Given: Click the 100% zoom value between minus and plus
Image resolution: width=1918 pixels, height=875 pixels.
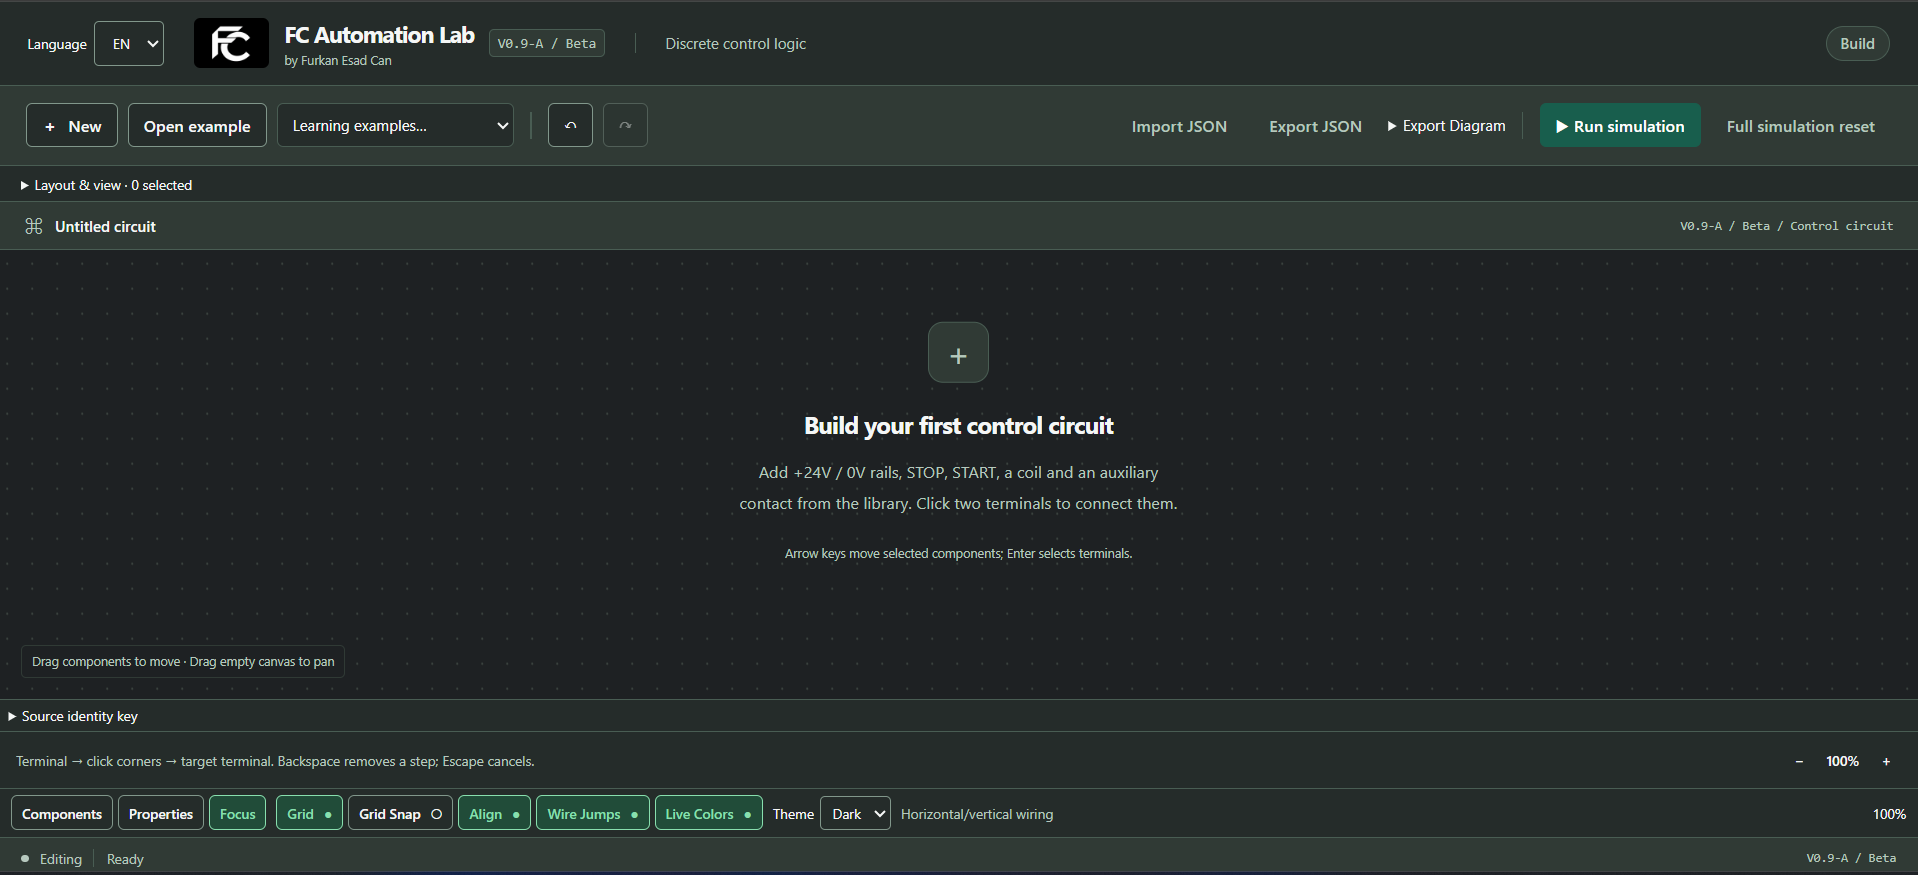Looking at the screenshot, I should click(x=1842, y=761).
